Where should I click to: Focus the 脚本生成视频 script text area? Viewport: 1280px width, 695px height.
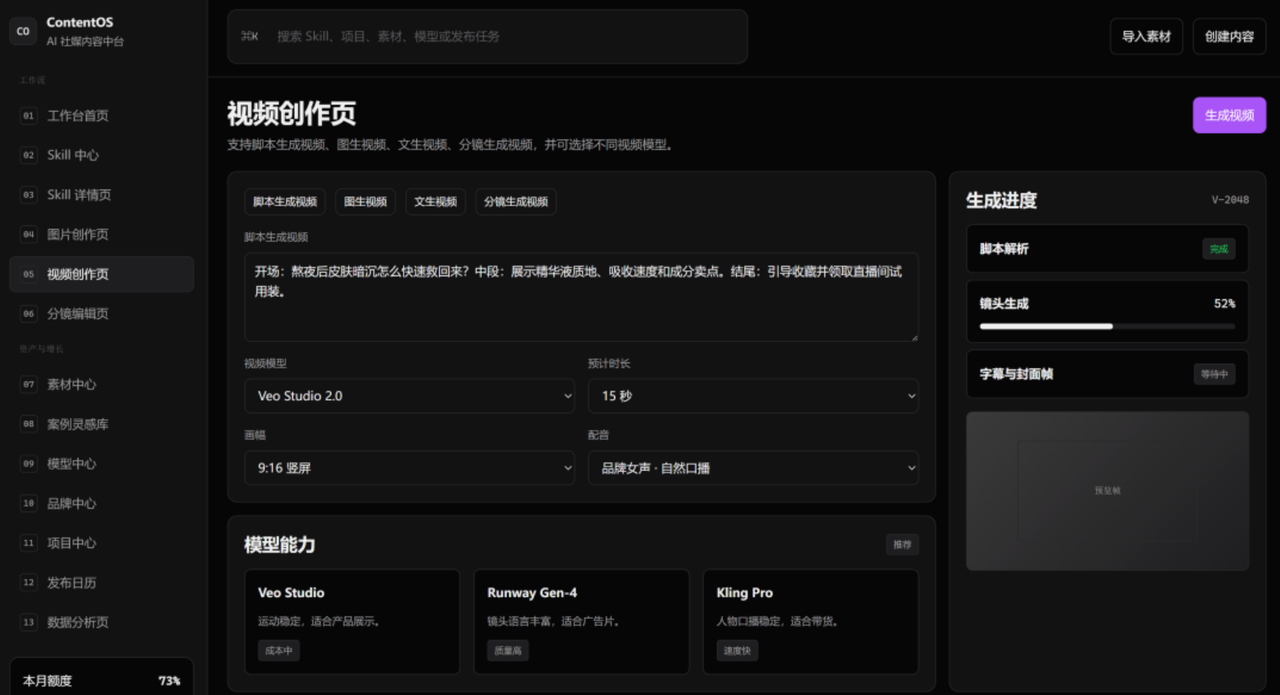581,297
